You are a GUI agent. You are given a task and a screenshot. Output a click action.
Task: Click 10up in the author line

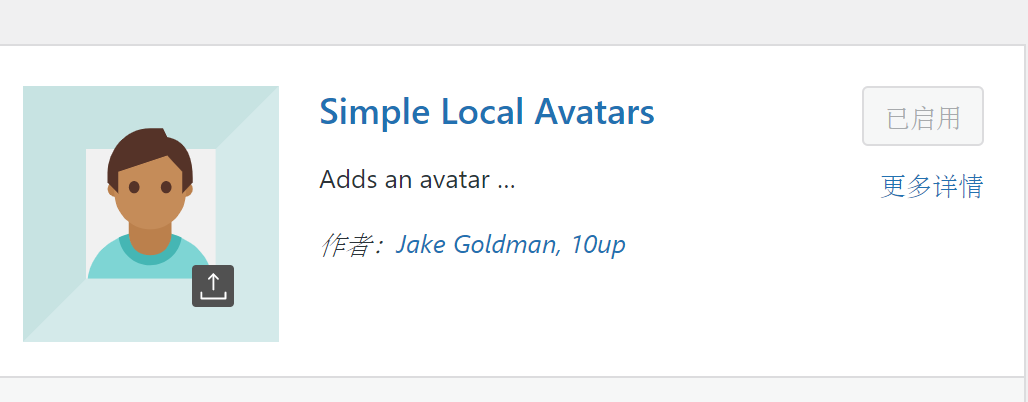click(598, 245)
